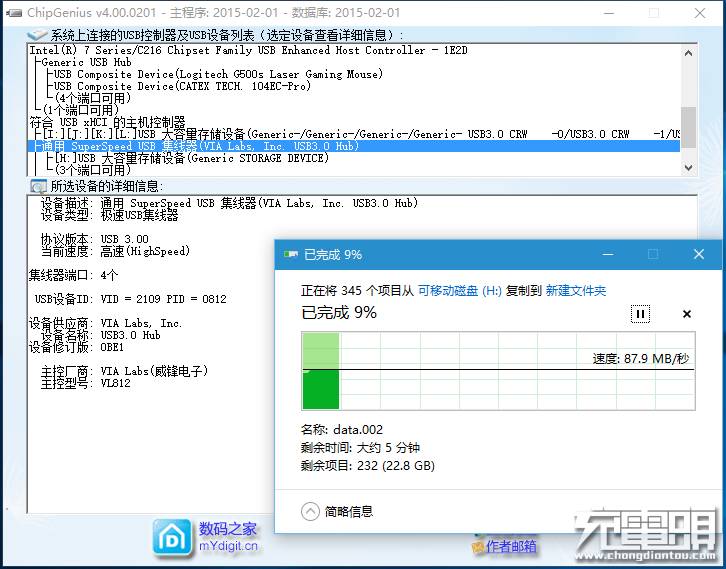Open the 可移动磁盘 (H:) source link
Viewport: 726px width, 569px height.
pos(460,291)
